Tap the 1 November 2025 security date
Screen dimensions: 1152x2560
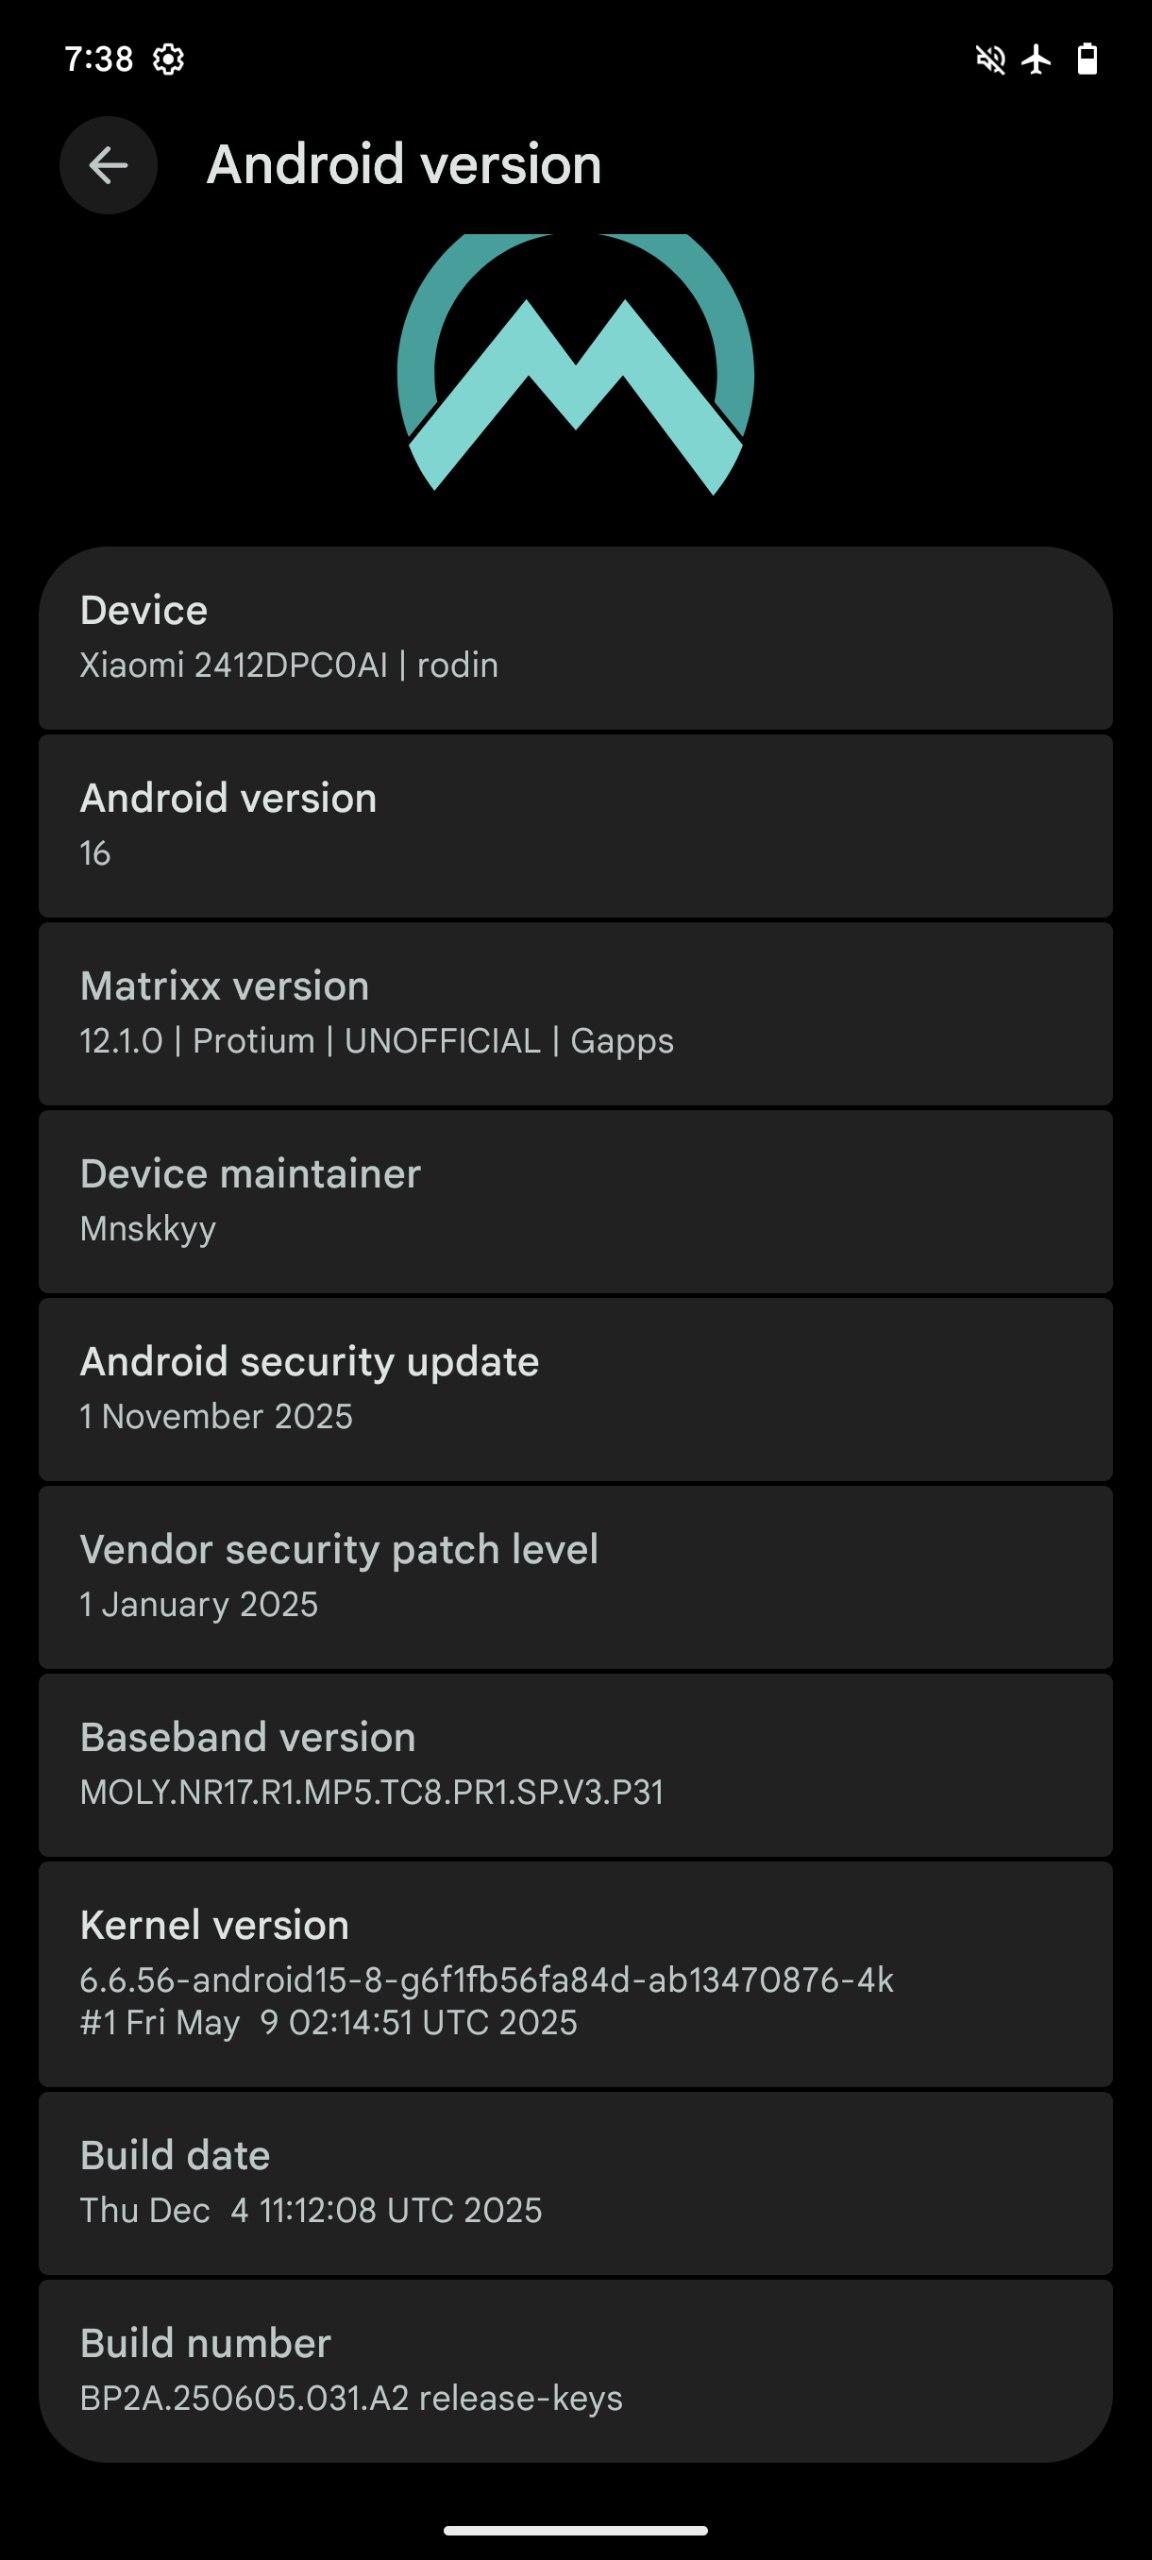pyautogui.click(x=216, y=1417)
